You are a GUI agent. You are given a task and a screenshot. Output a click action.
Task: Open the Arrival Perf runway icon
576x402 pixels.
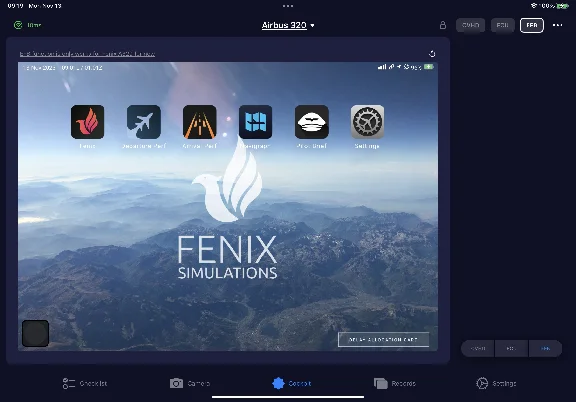pyautogui.click(x=199, y=122)
